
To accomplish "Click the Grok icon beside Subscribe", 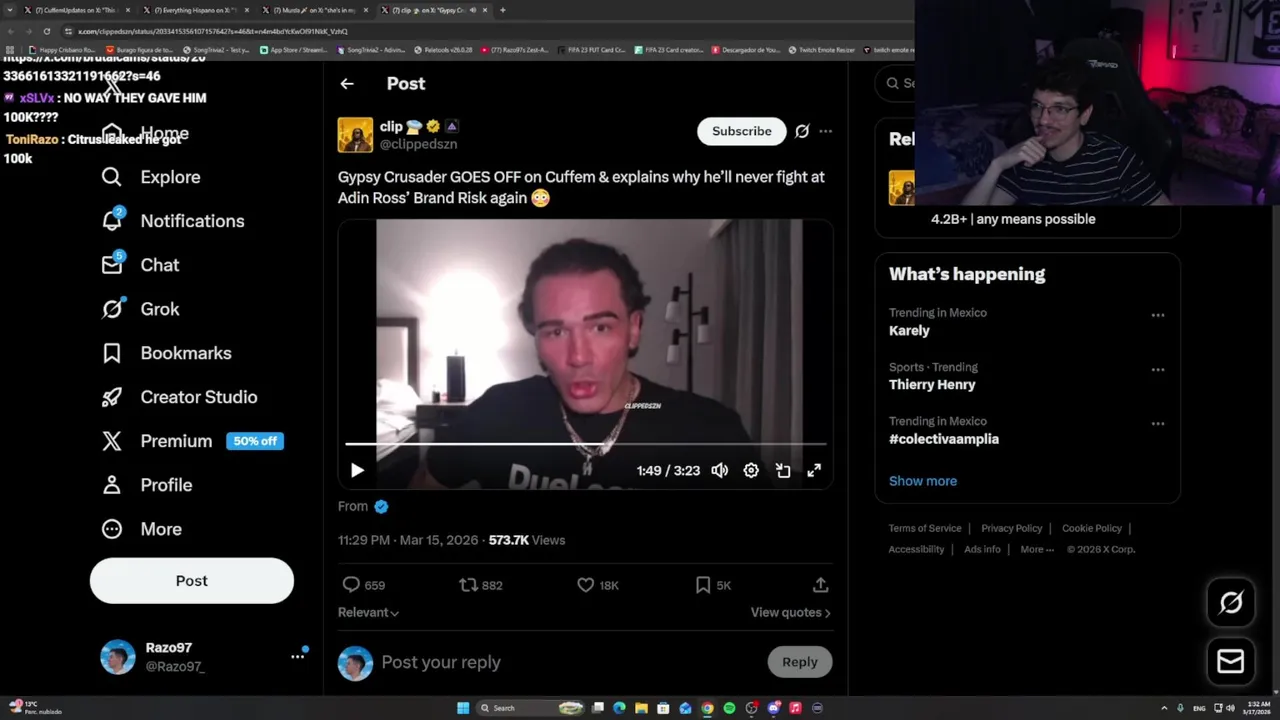I will 802,131.
